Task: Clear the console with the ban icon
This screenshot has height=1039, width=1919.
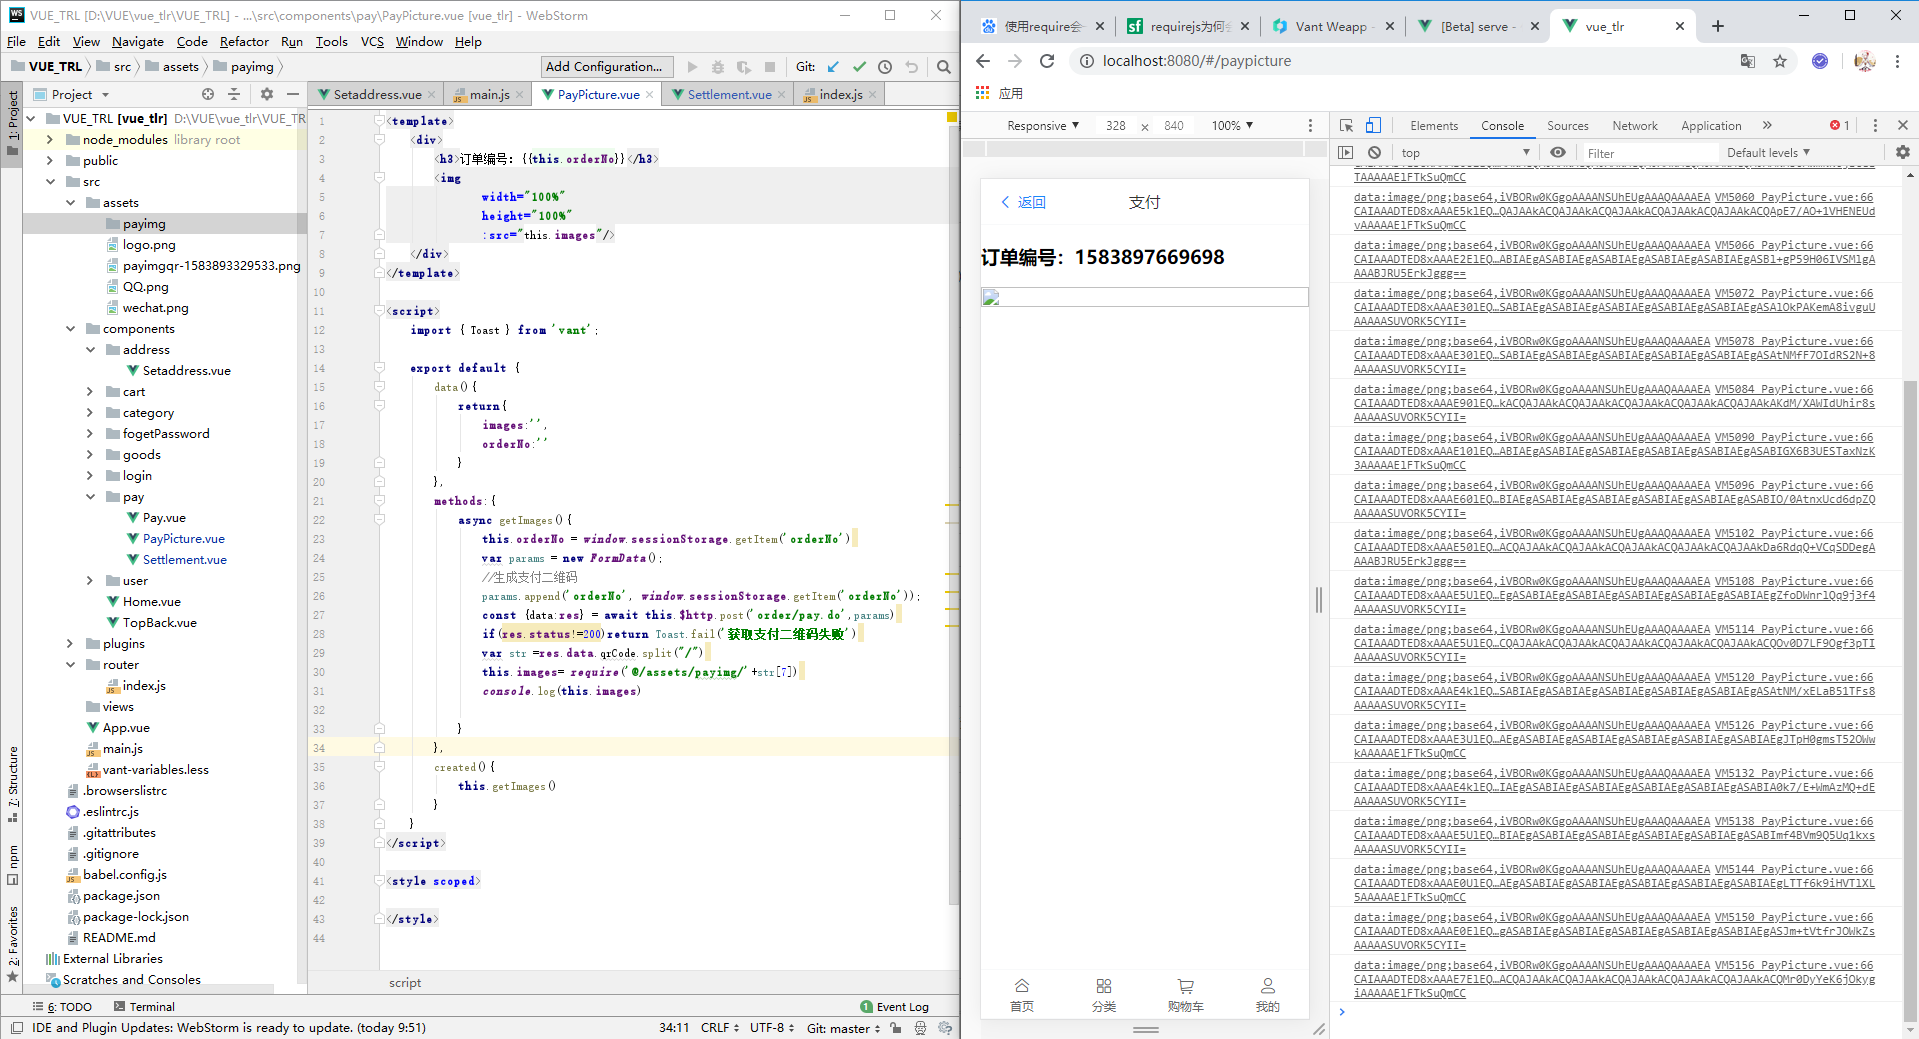Action: pyautogui.click(x=1374, y=153)
